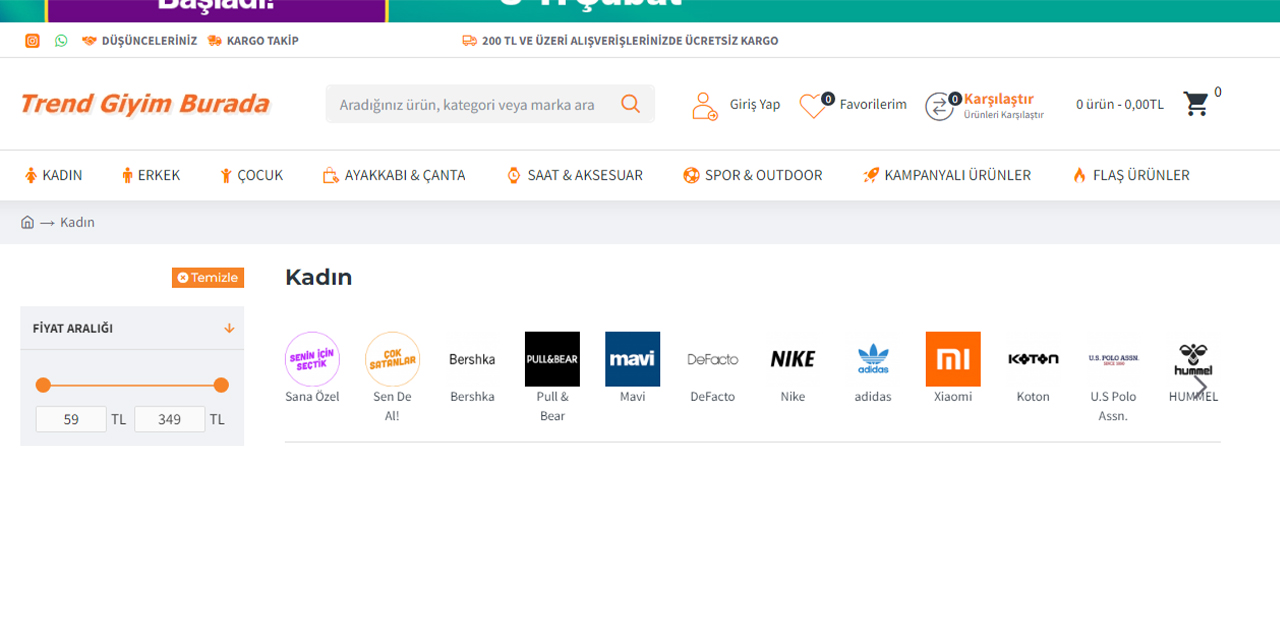The image size is (1280, 640).
Task: Switch to the ERKEK category
Action: pyautogui.click(x=150, y=175)
